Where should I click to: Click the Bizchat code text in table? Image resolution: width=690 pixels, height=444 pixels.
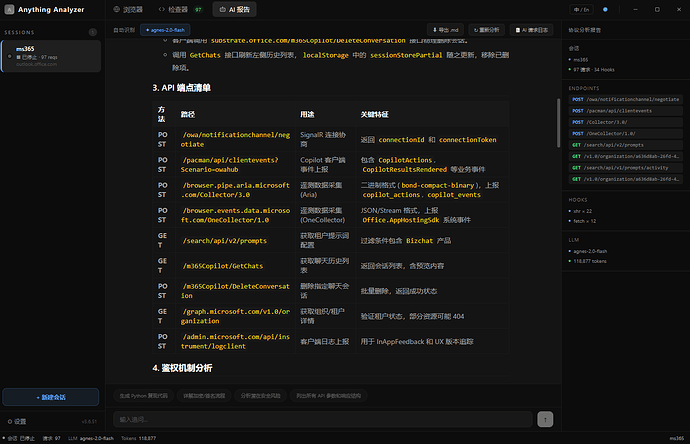point(419,241)
